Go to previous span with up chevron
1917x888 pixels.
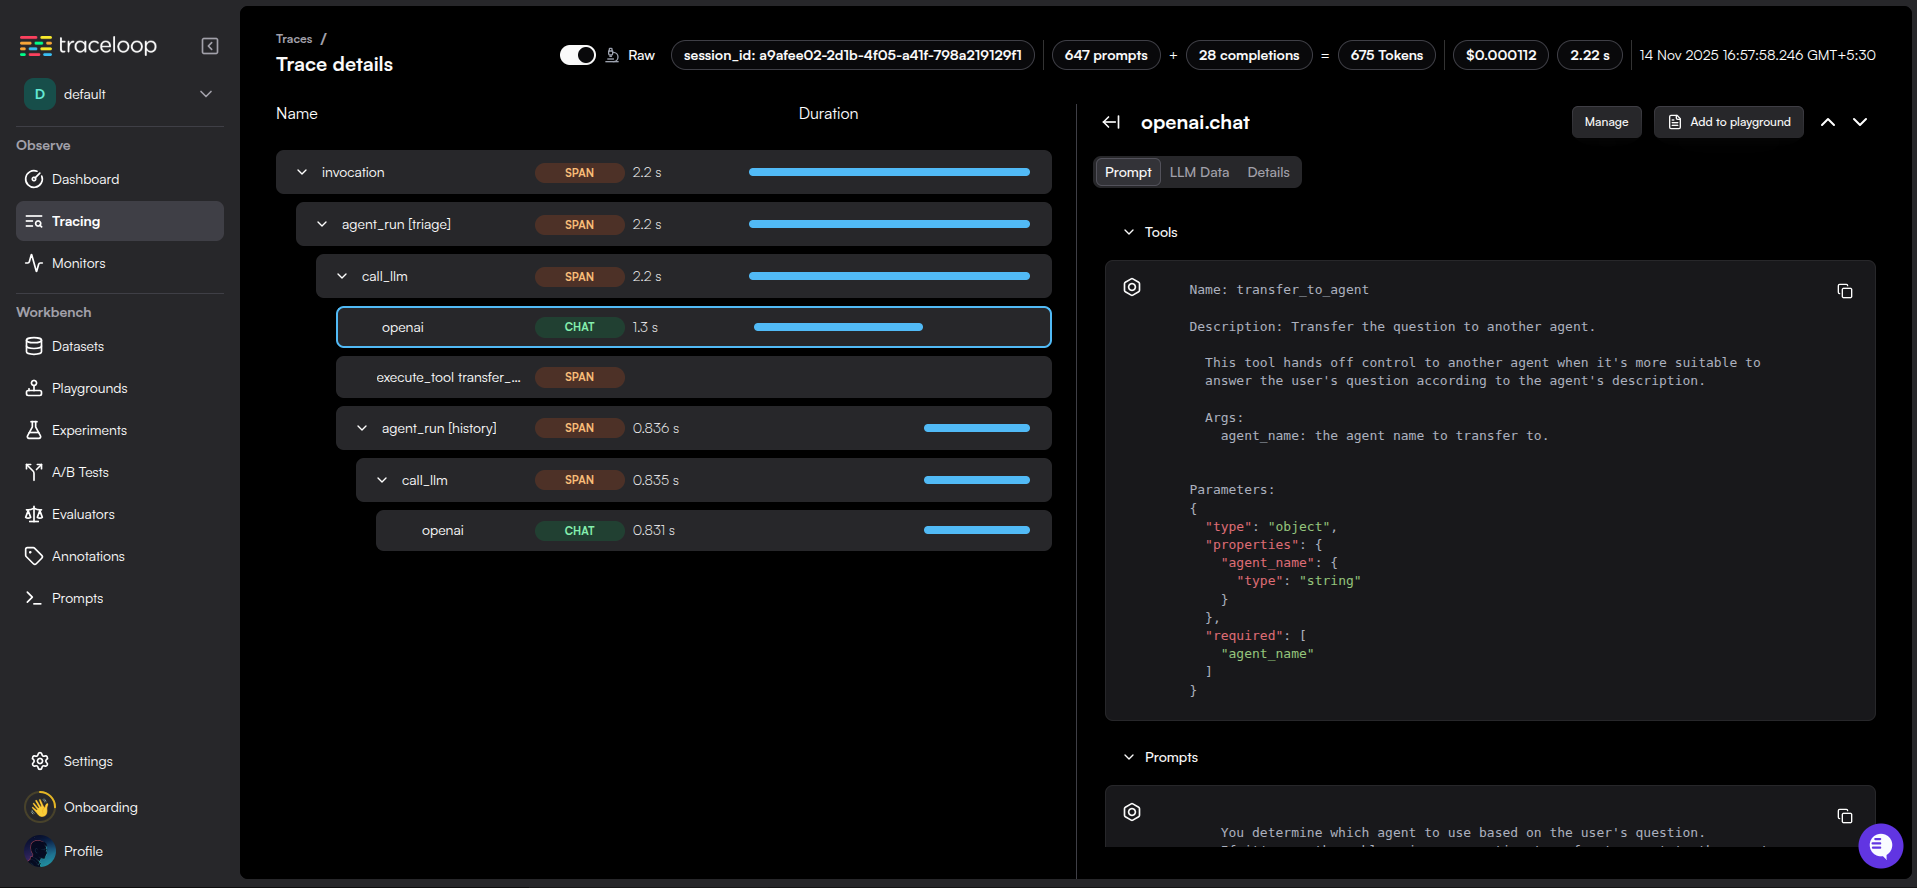[1827, 122]
